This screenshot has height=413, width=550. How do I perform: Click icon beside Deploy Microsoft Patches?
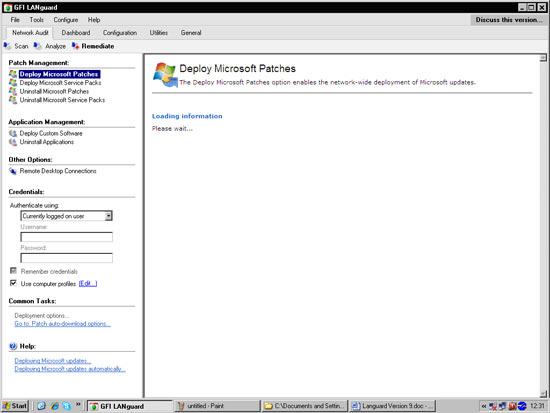click(x=13, y=74)
